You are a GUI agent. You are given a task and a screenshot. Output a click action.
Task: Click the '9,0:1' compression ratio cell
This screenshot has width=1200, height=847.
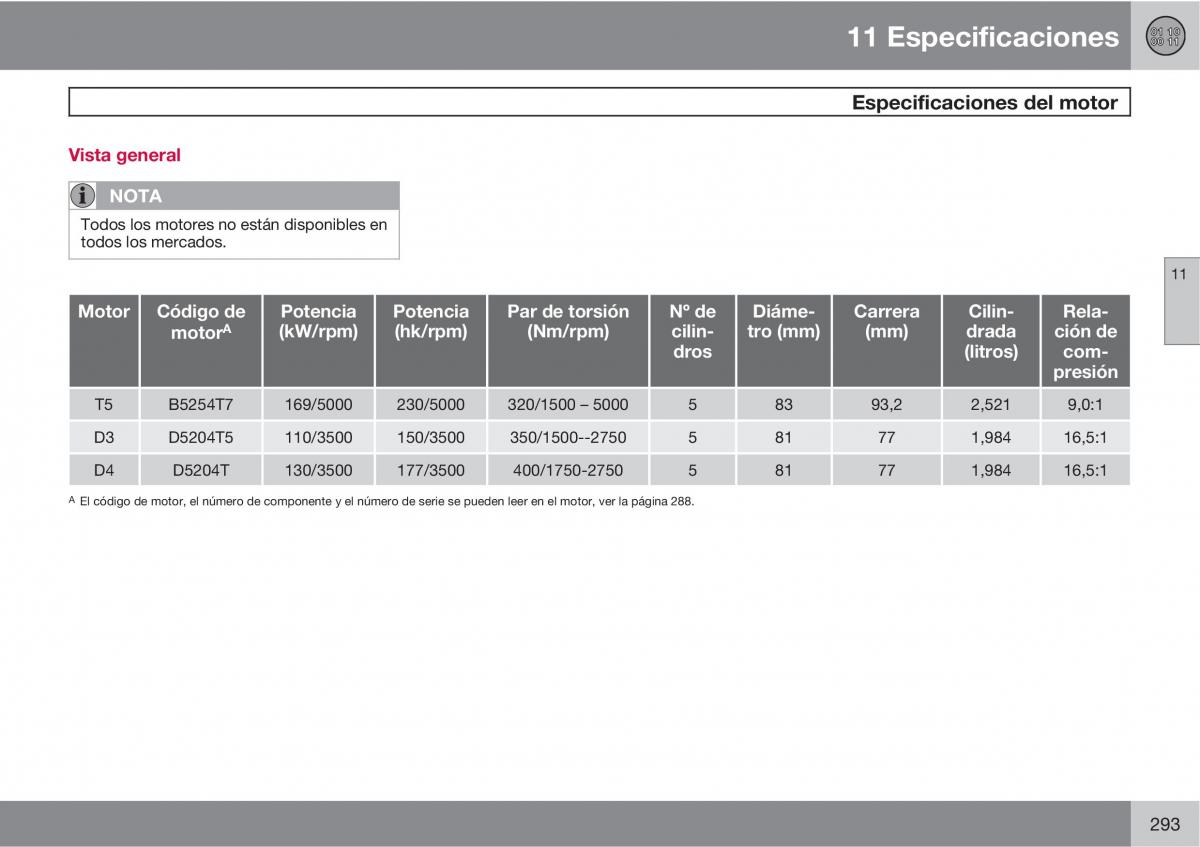[1085, 405]
